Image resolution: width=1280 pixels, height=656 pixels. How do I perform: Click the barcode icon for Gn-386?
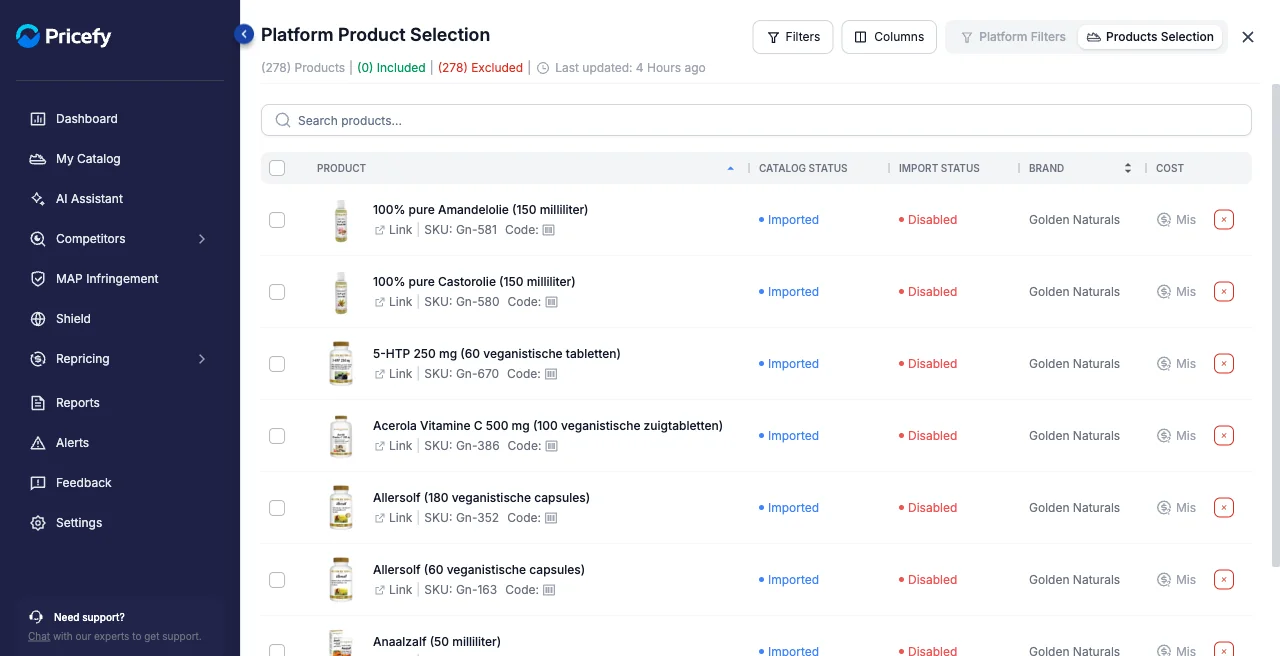[551, 446]
